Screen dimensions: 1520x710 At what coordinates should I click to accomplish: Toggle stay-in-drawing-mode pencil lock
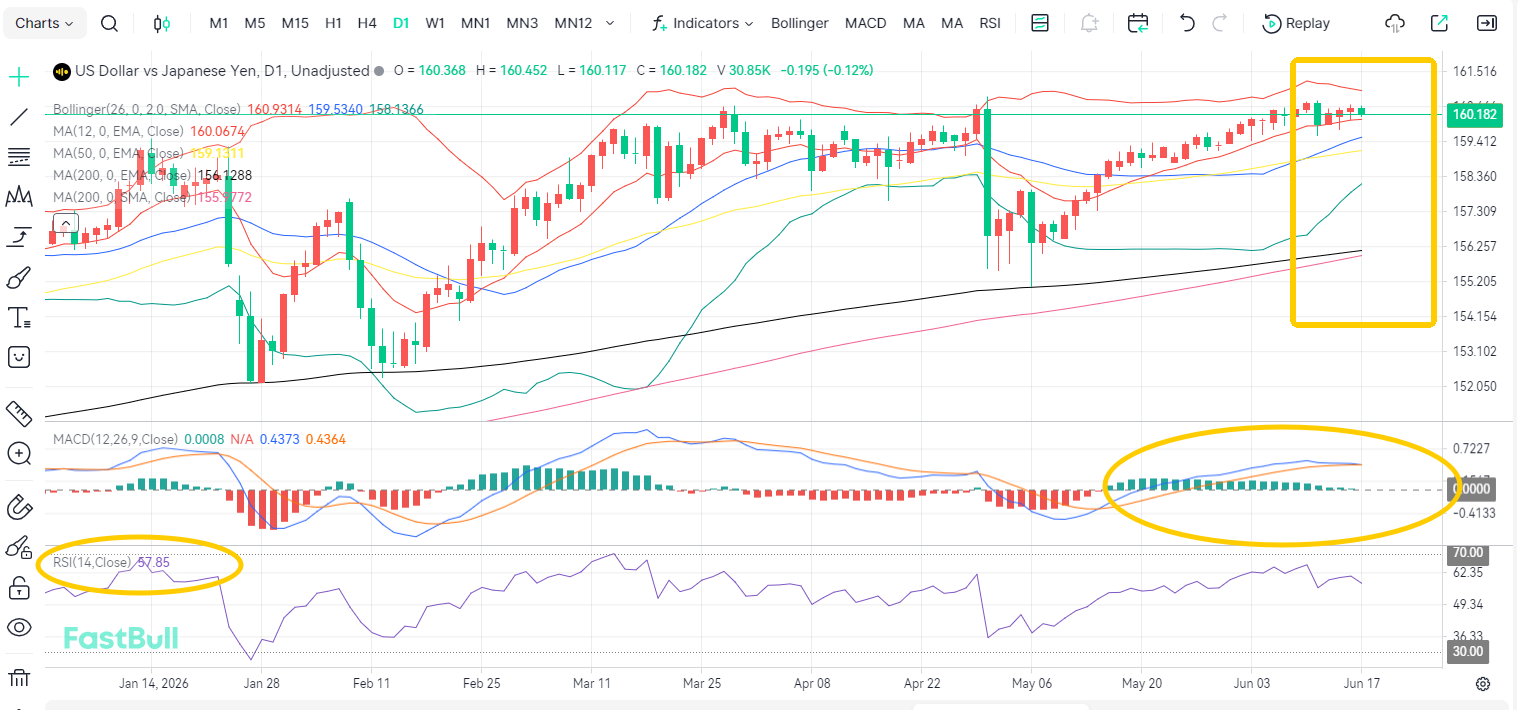click(18, 547)
